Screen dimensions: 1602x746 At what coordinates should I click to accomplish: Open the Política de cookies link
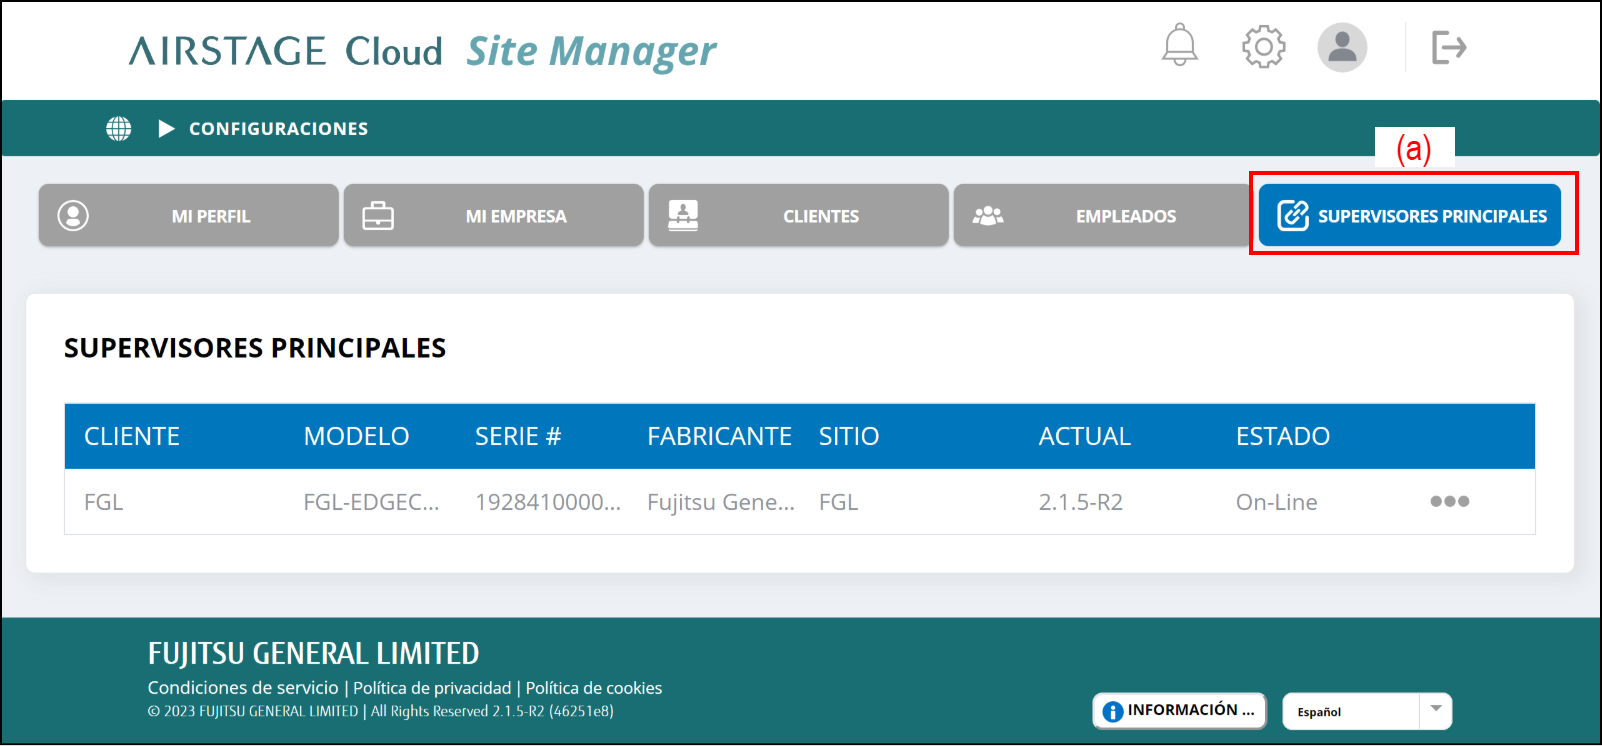pyautogui.click(x=594, y=688)
